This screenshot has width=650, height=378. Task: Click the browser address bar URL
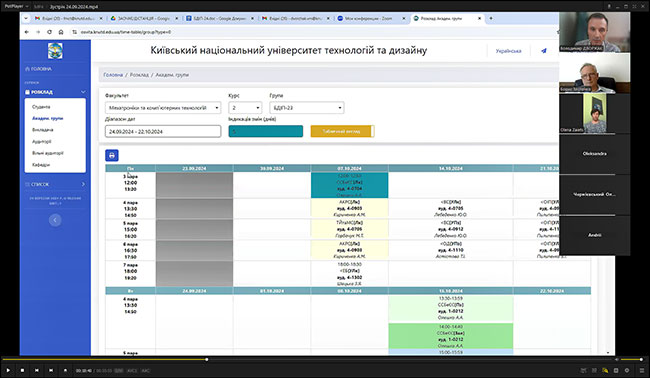126,32
